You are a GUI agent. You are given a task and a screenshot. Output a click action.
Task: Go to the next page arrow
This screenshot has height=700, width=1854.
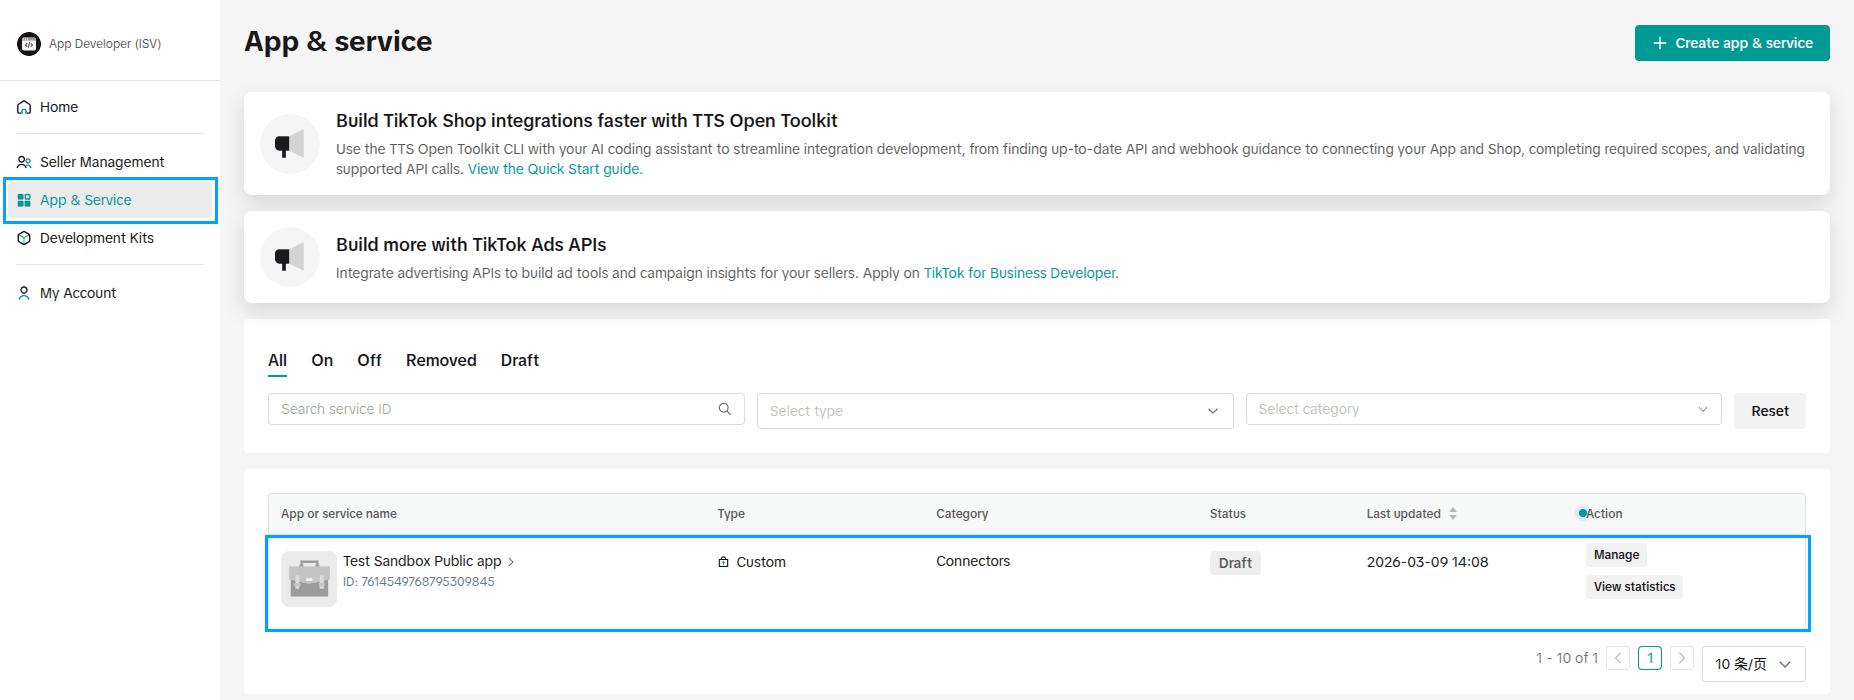coord(1682,658)
